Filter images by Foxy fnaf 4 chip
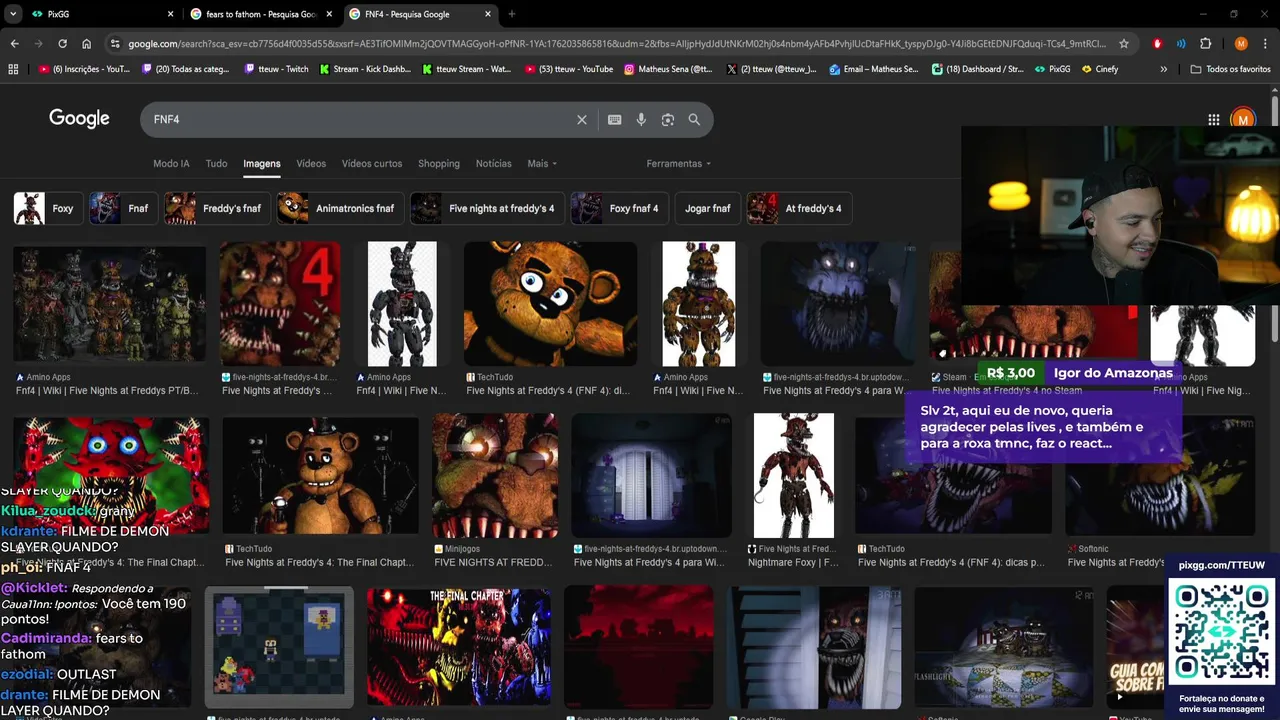Viewport: 1280px width, 720px height. pyautogui.click(x=619, y=209)
